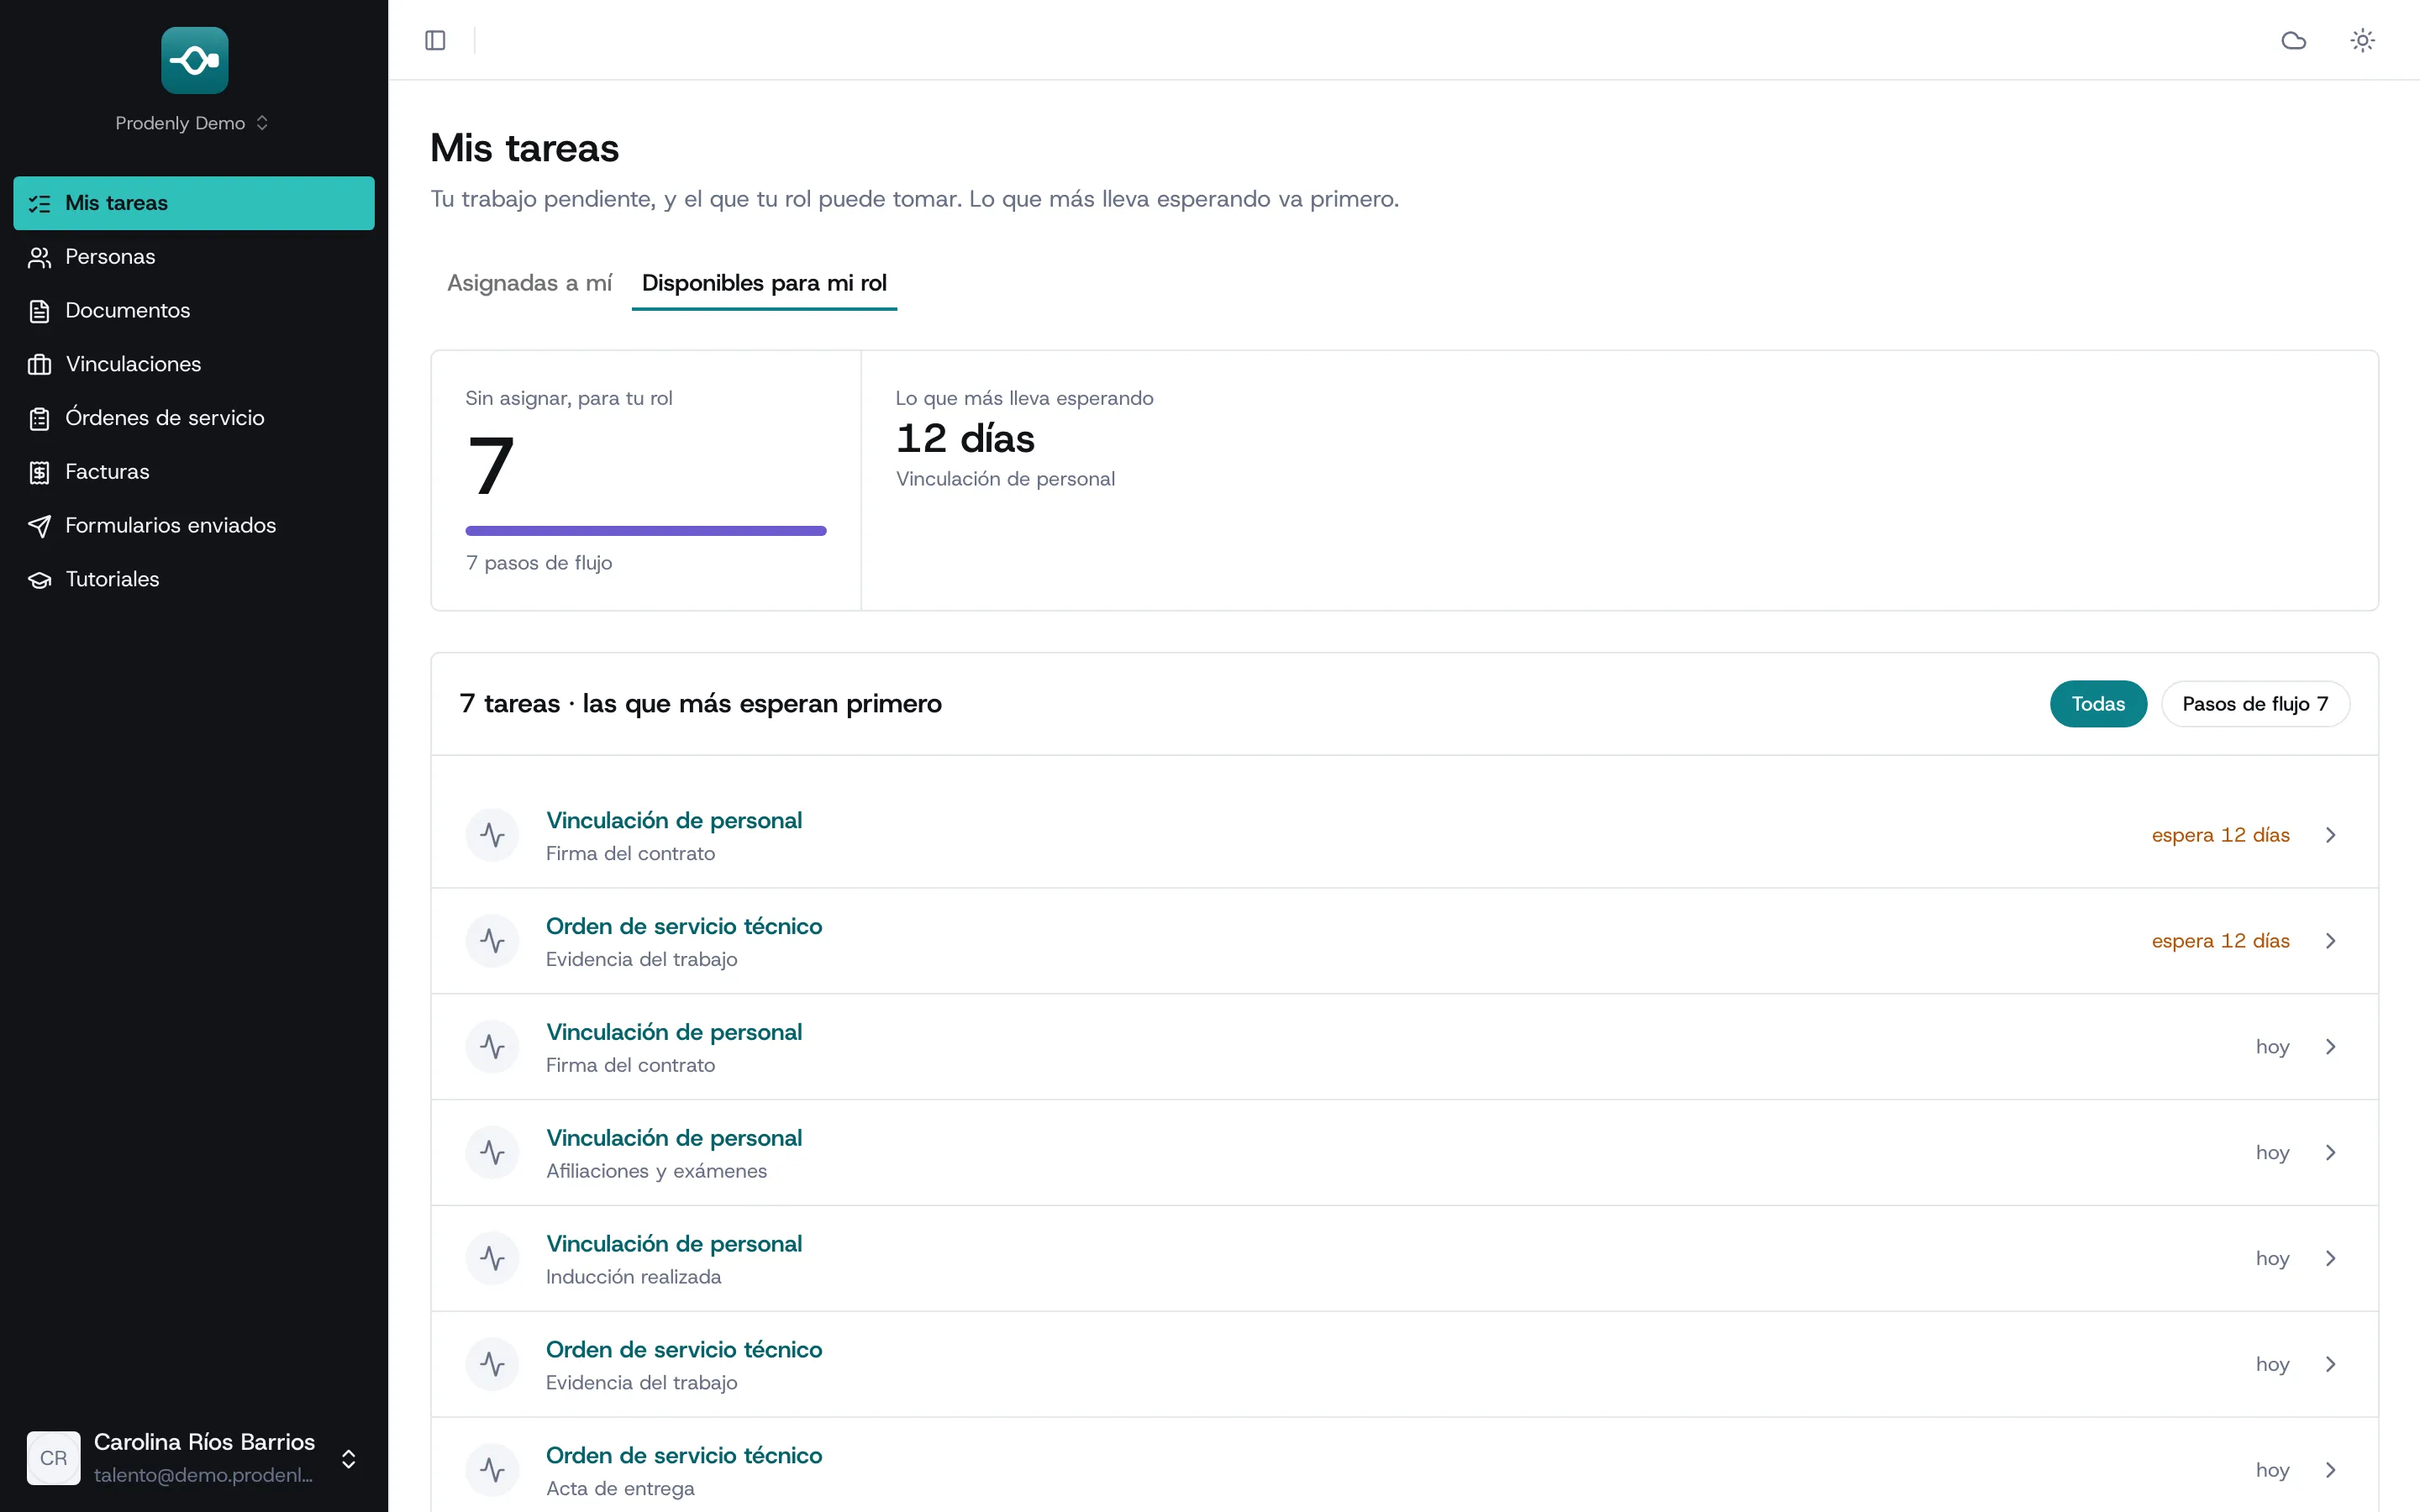Select the Todas filter pill
Image resolution: width=2420 pixels, height=1512 pixels.
[2097, 704]
